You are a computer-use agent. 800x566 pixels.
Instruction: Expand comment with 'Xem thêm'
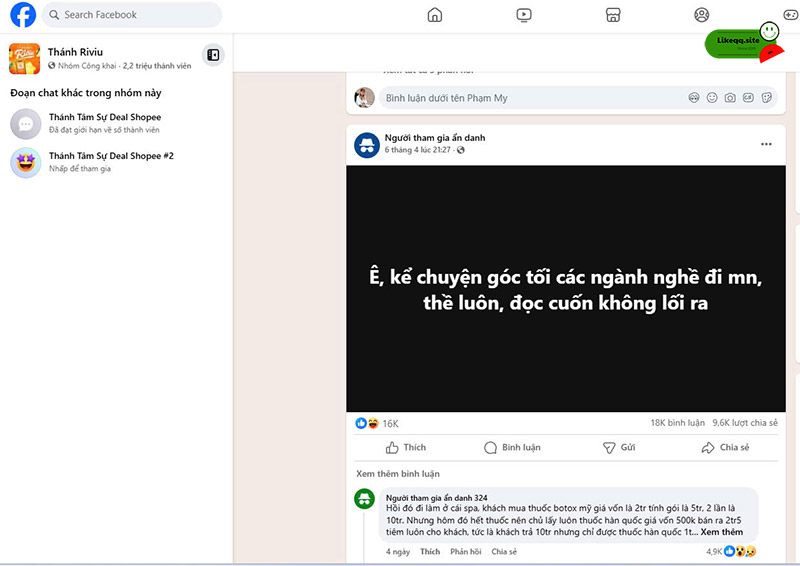[721, 532]
